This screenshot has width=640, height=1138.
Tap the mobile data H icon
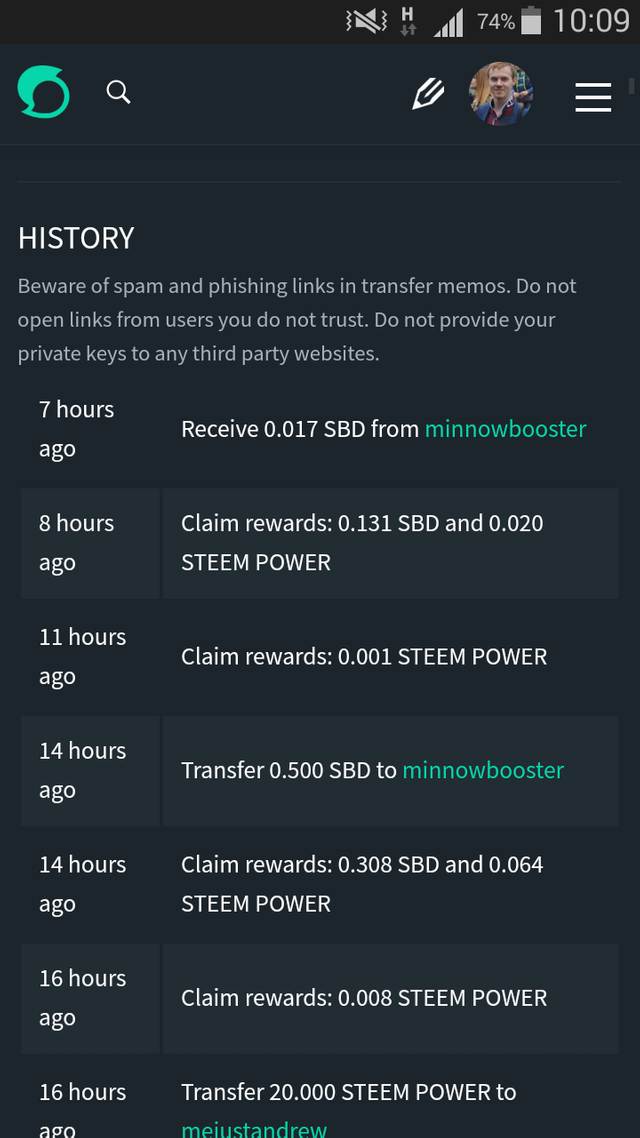pyautogui.click(x=407, y=21)
